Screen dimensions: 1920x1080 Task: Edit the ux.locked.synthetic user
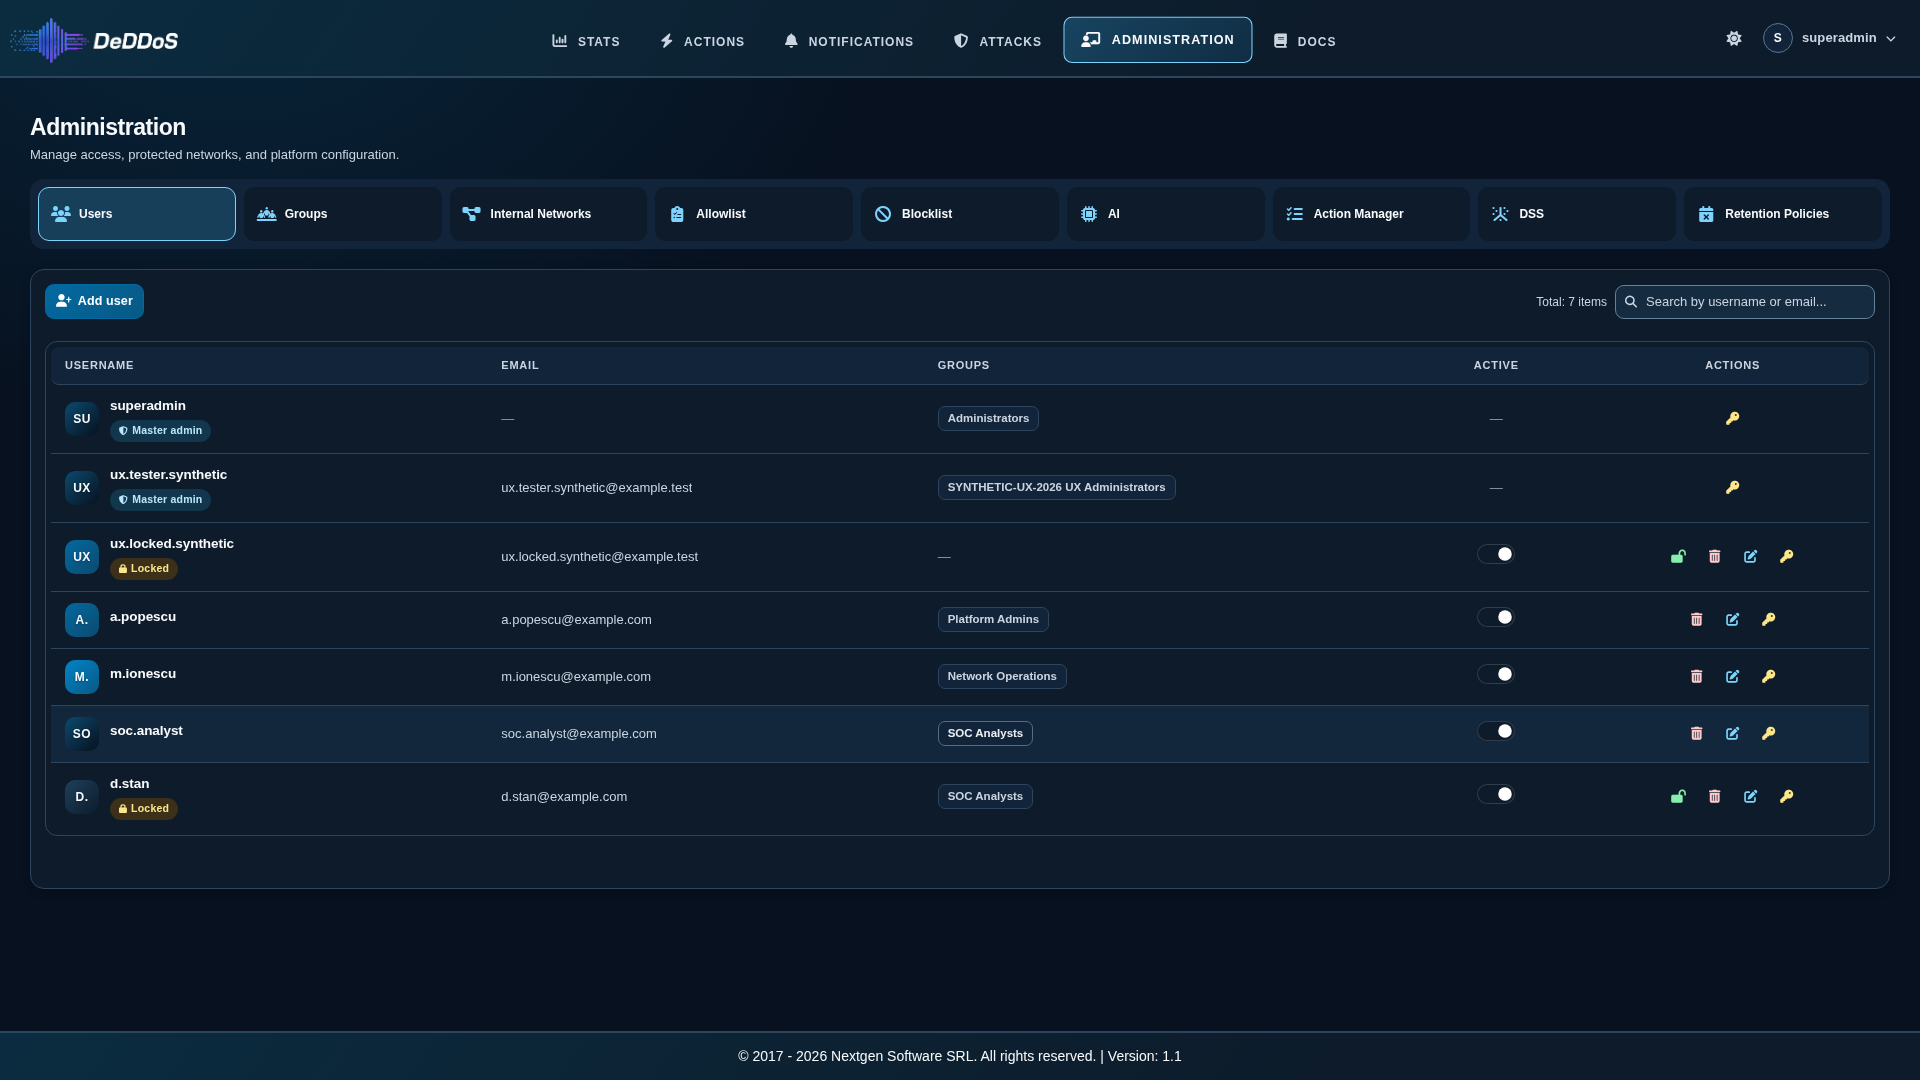pyautogui.click(x=1750, y=557)
